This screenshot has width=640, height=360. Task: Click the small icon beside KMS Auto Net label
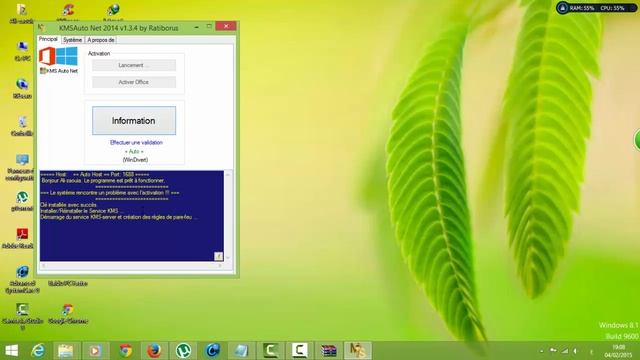pyautogui.click(x=42, y=71)
